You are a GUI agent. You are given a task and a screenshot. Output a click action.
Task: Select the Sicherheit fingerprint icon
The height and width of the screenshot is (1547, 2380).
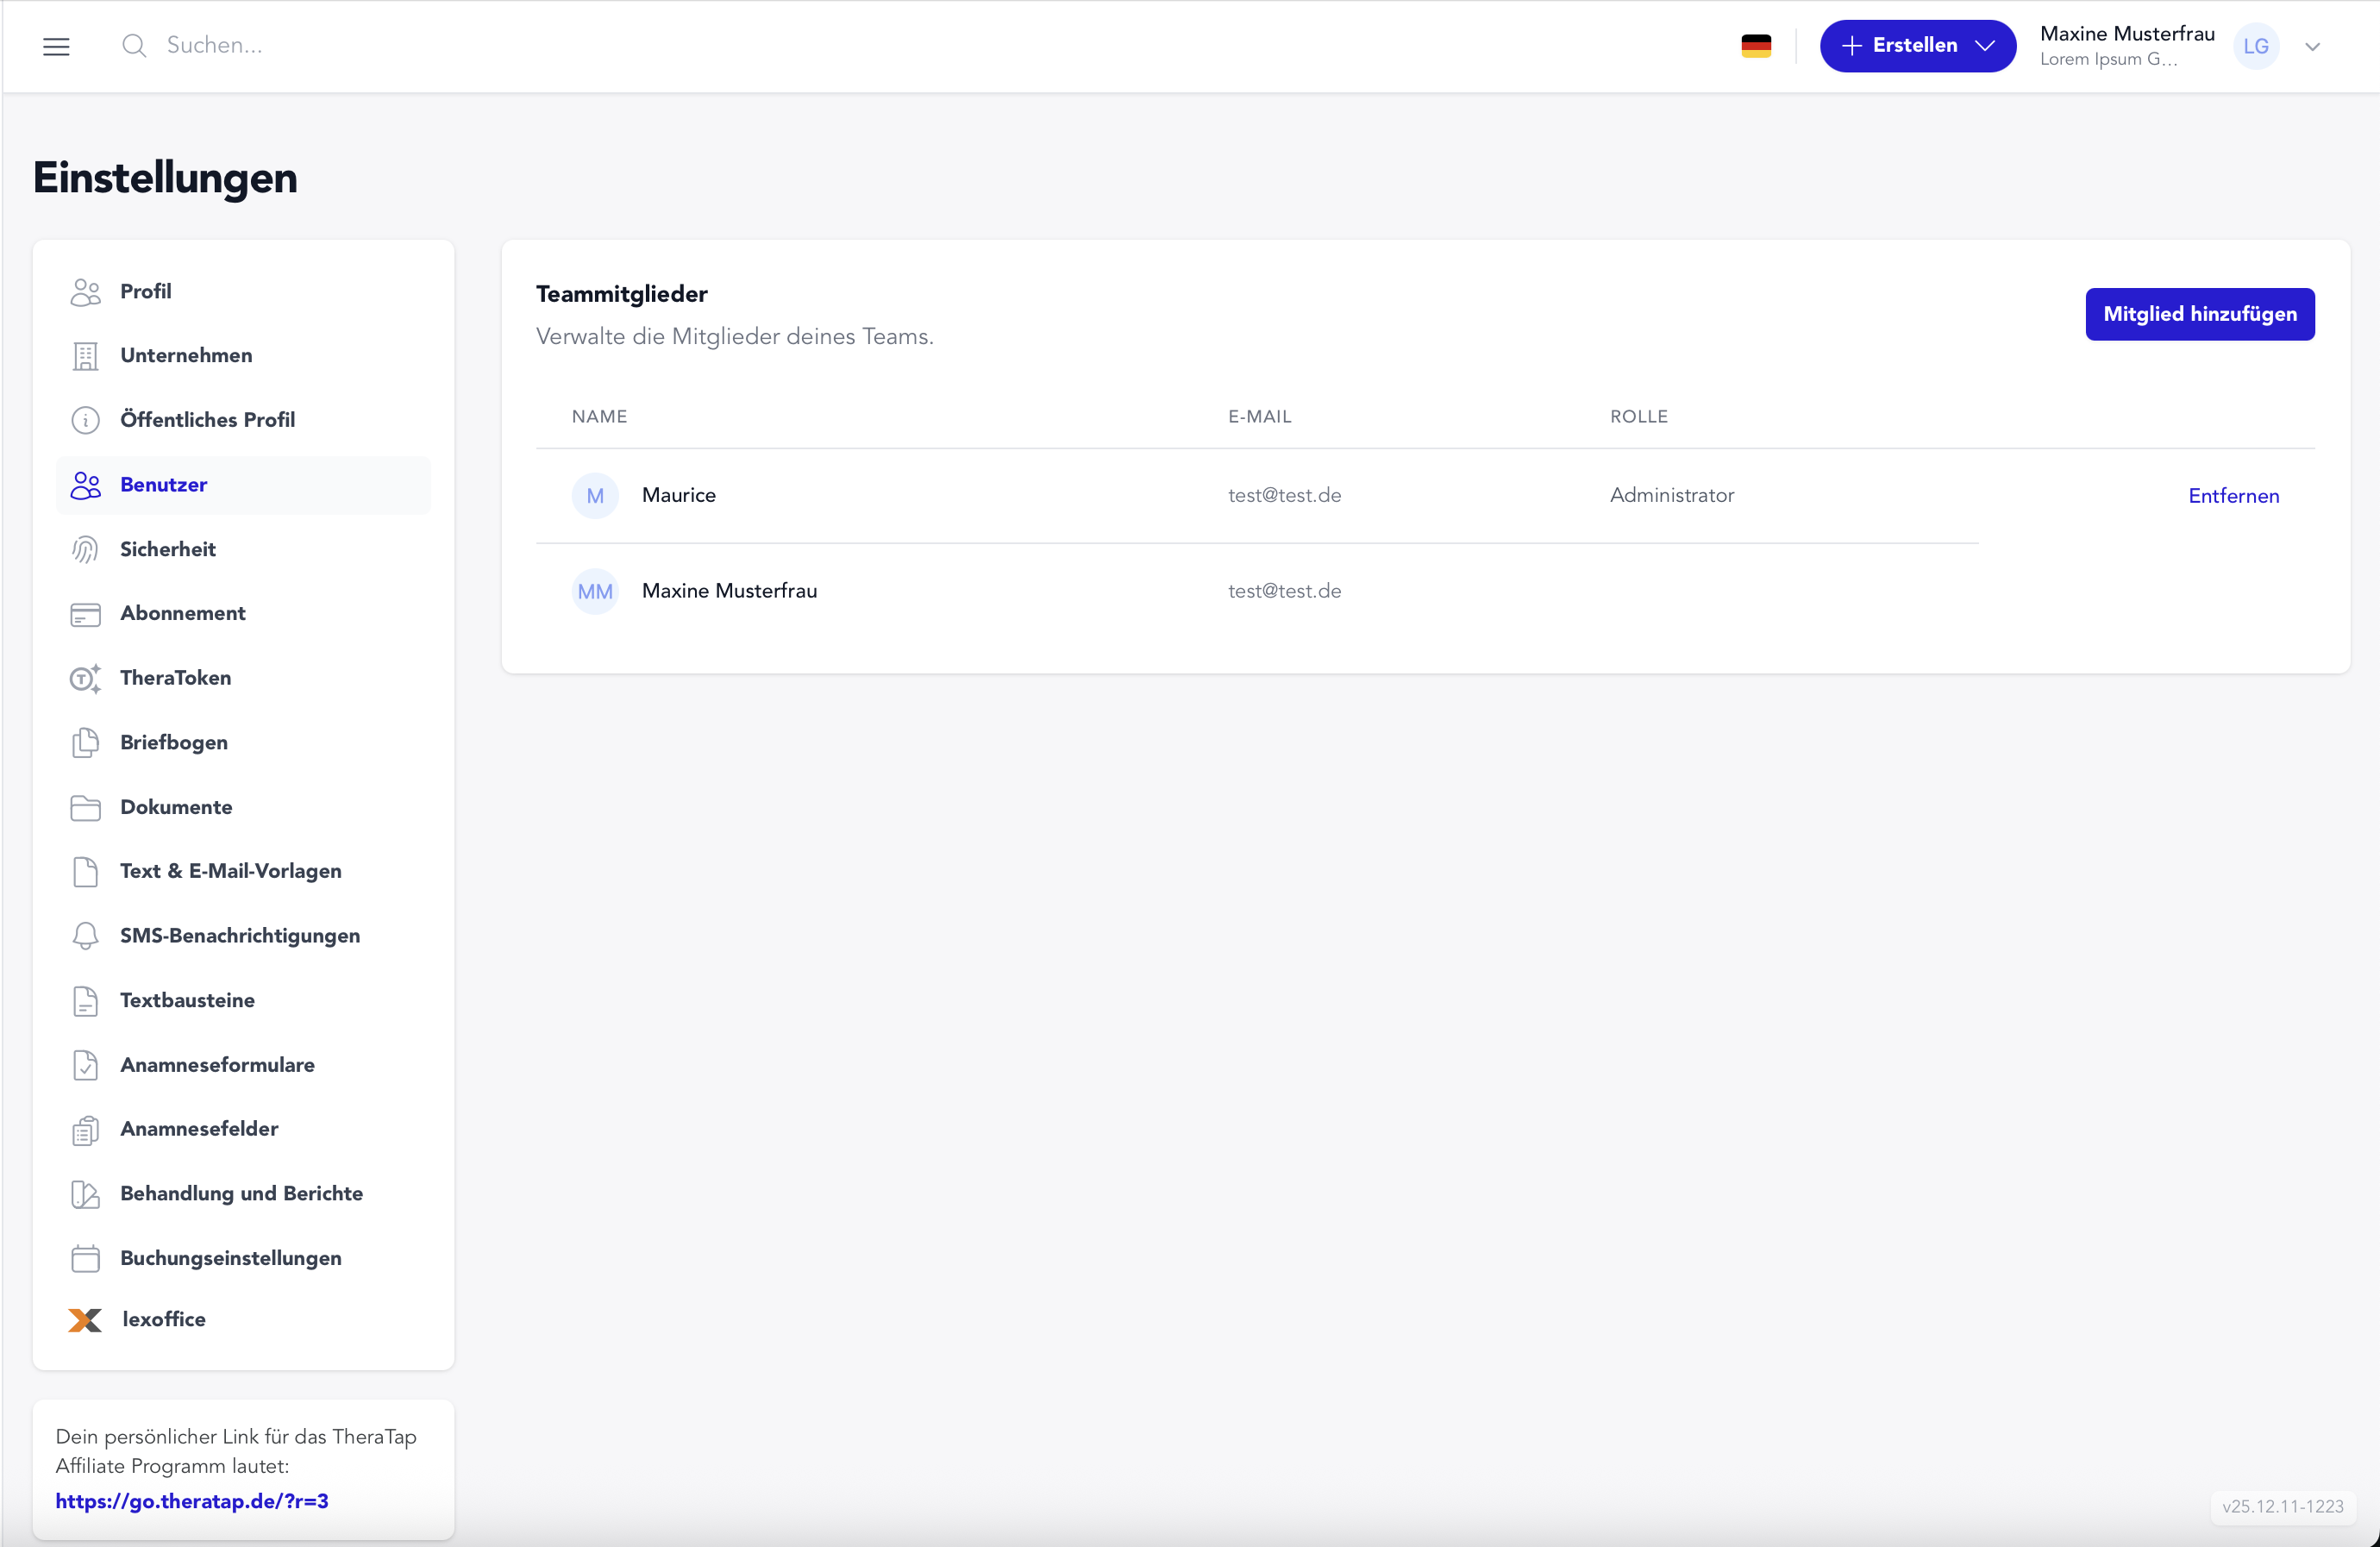click(86, 549)
